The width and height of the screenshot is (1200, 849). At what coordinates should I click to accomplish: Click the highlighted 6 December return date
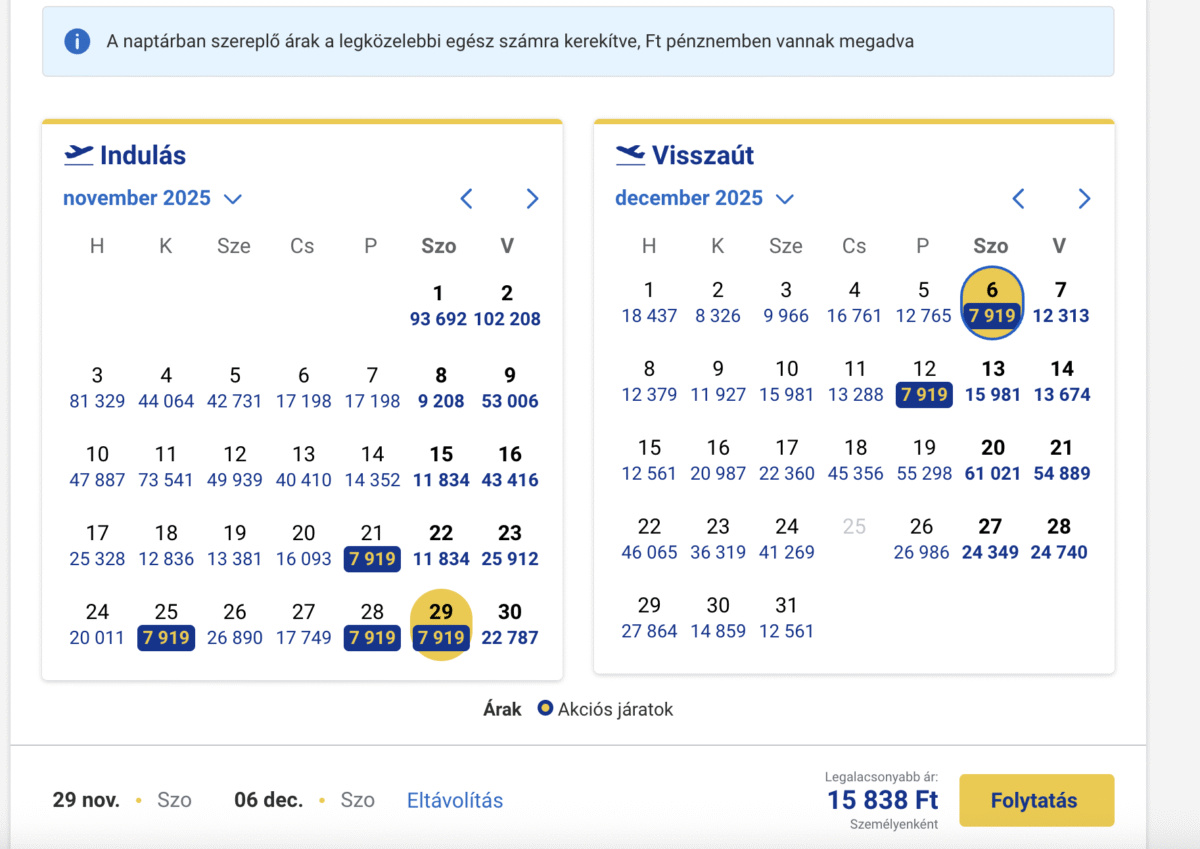(992, 304)
